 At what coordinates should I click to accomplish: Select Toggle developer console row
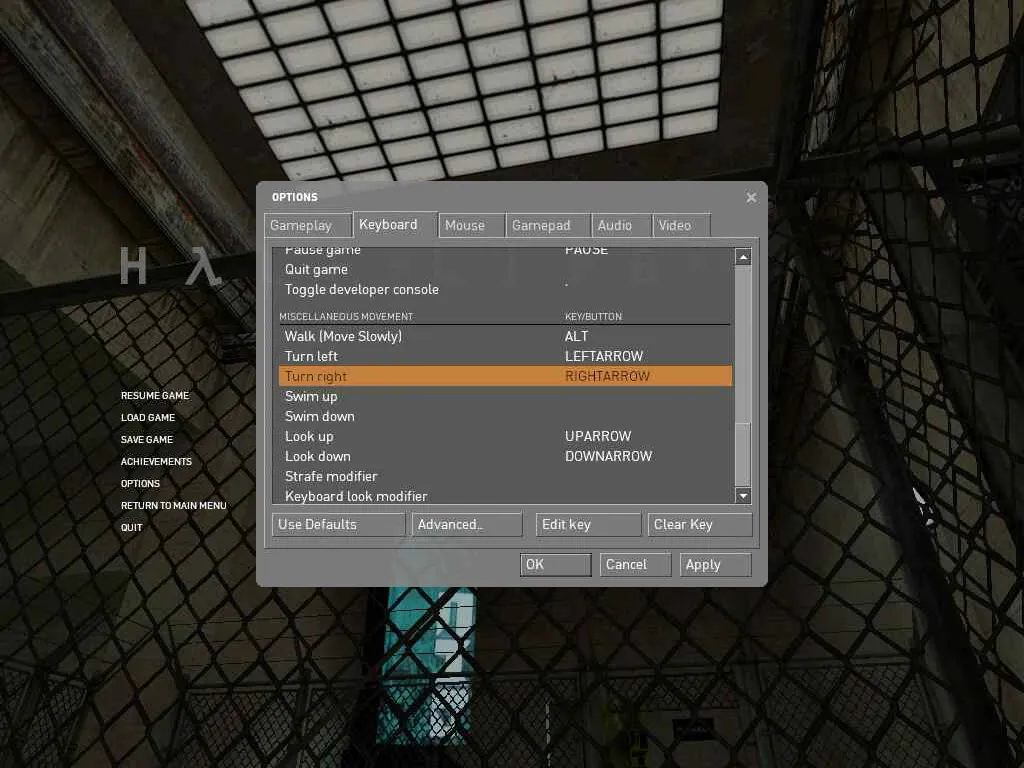tap(505, 289)
